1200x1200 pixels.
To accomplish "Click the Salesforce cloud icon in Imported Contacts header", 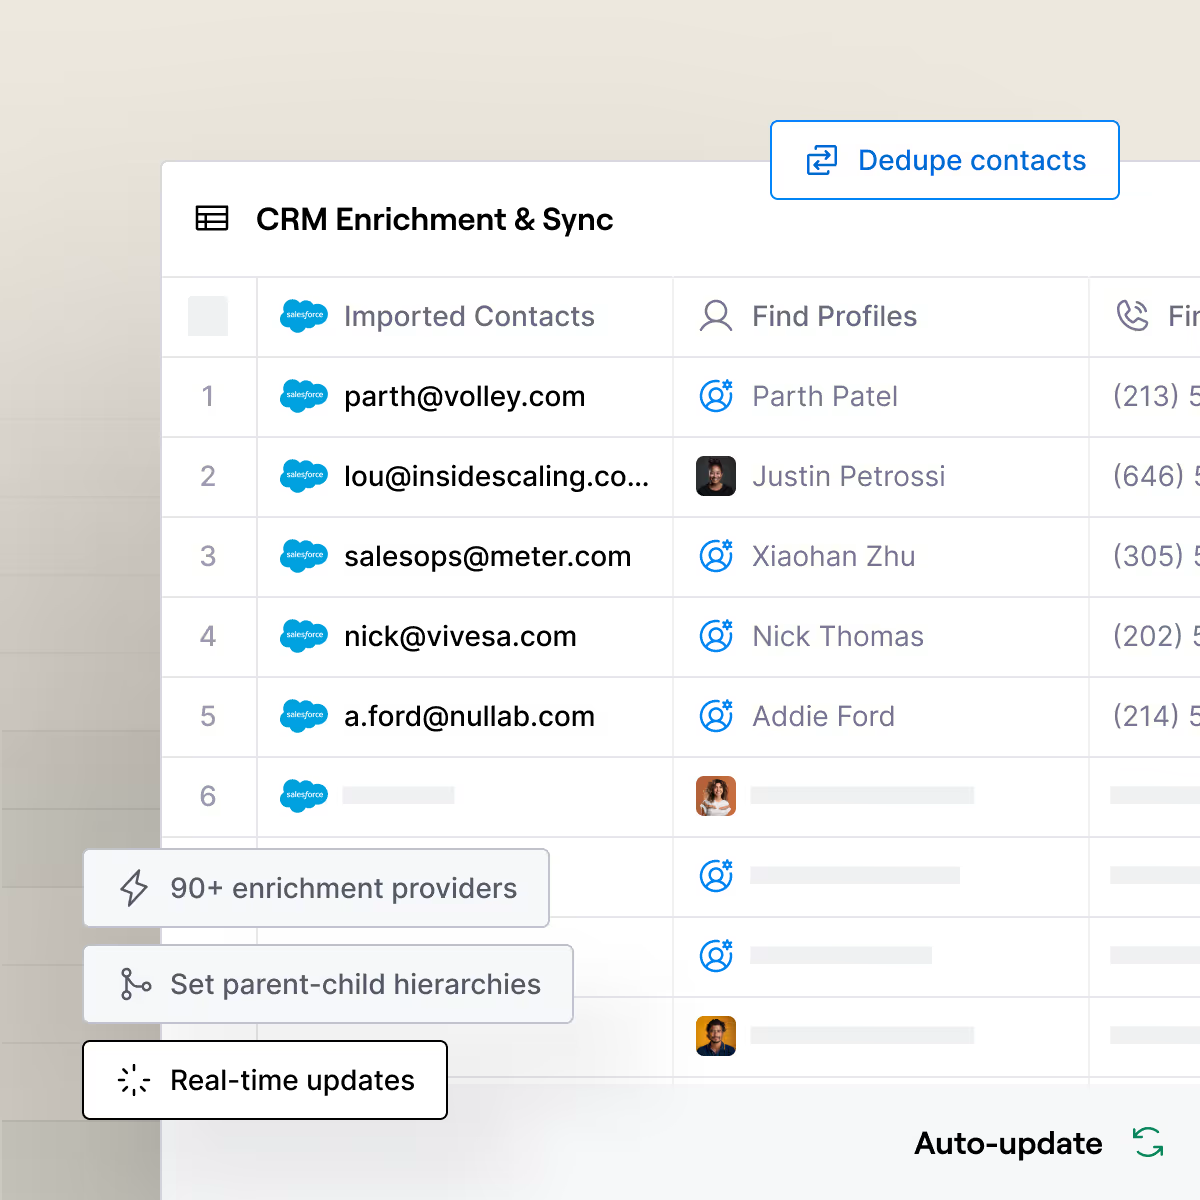I will pyautogui.click(x=304, y=316).
